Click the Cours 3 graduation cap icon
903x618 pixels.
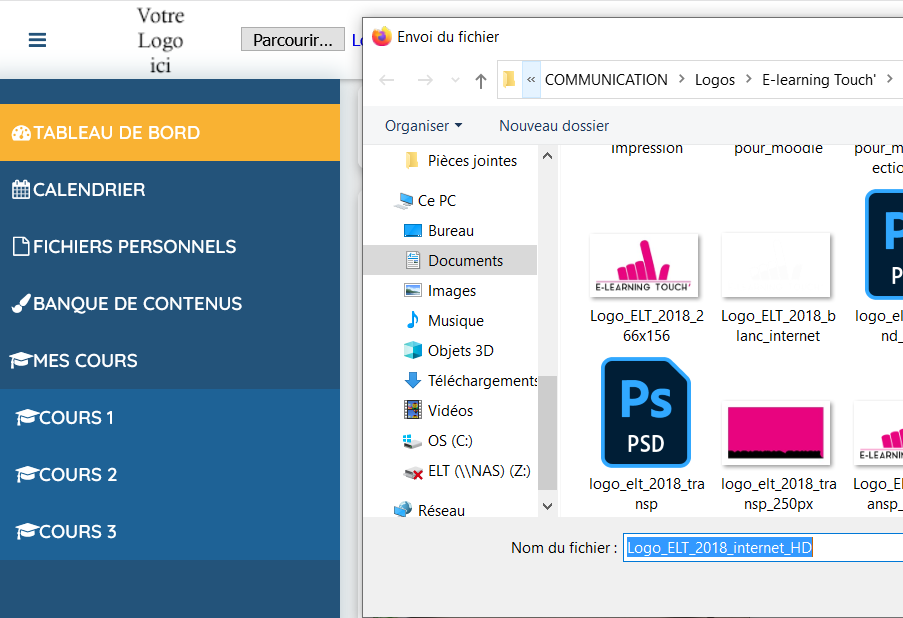26,532
